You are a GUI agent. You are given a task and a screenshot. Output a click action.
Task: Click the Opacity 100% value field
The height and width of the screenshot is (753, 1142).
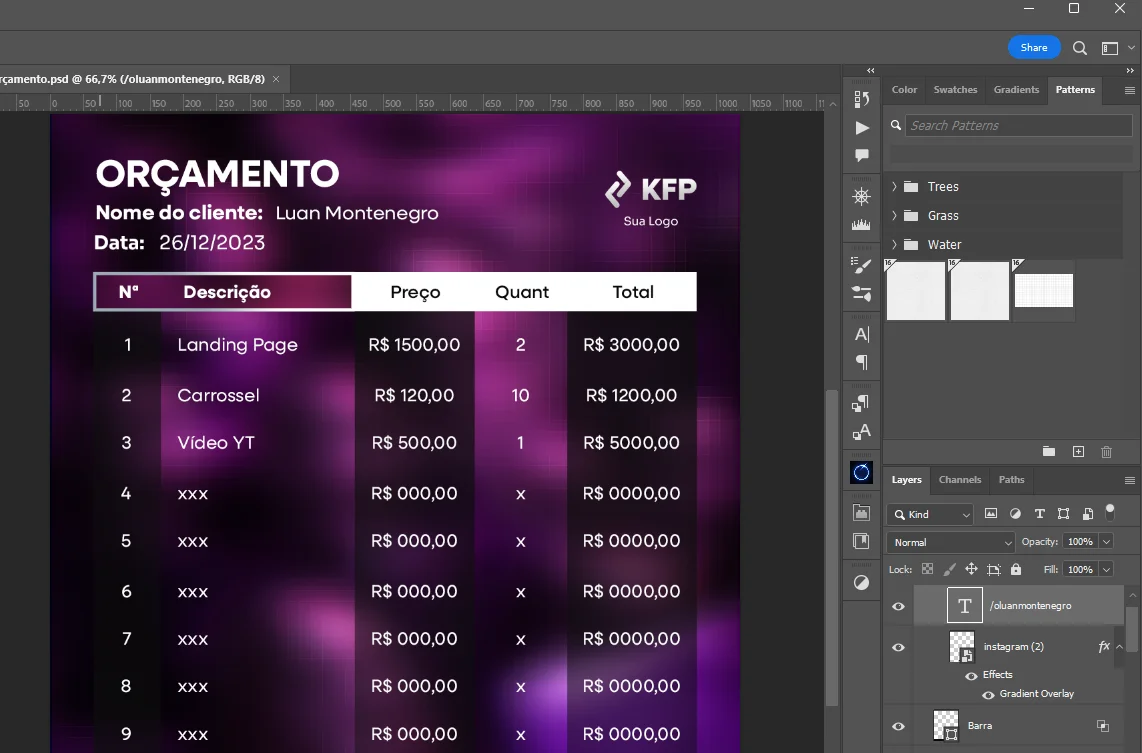click(x=1080, y=542)
